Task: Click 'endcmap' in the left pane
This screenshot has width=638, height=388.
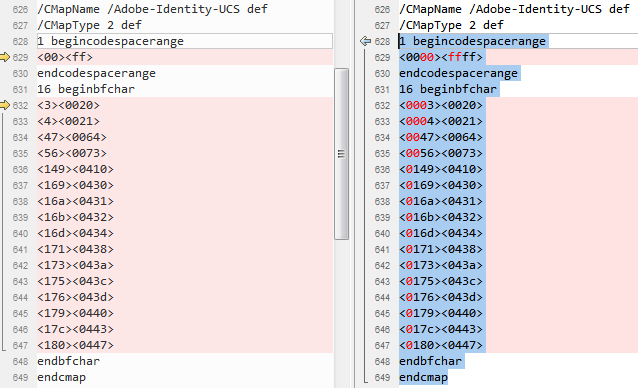Action: click(61, 377)
